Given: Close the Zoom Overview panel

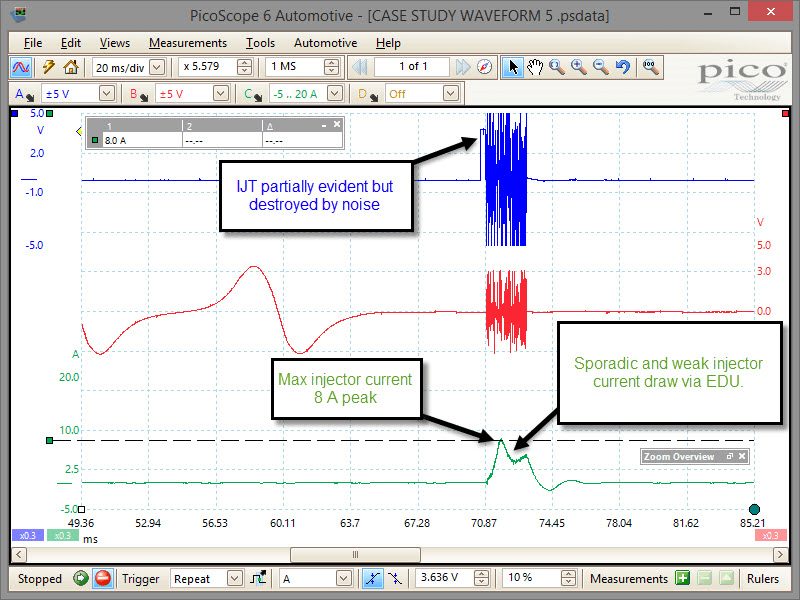Looking at the screenshot, I should [742, 456].
